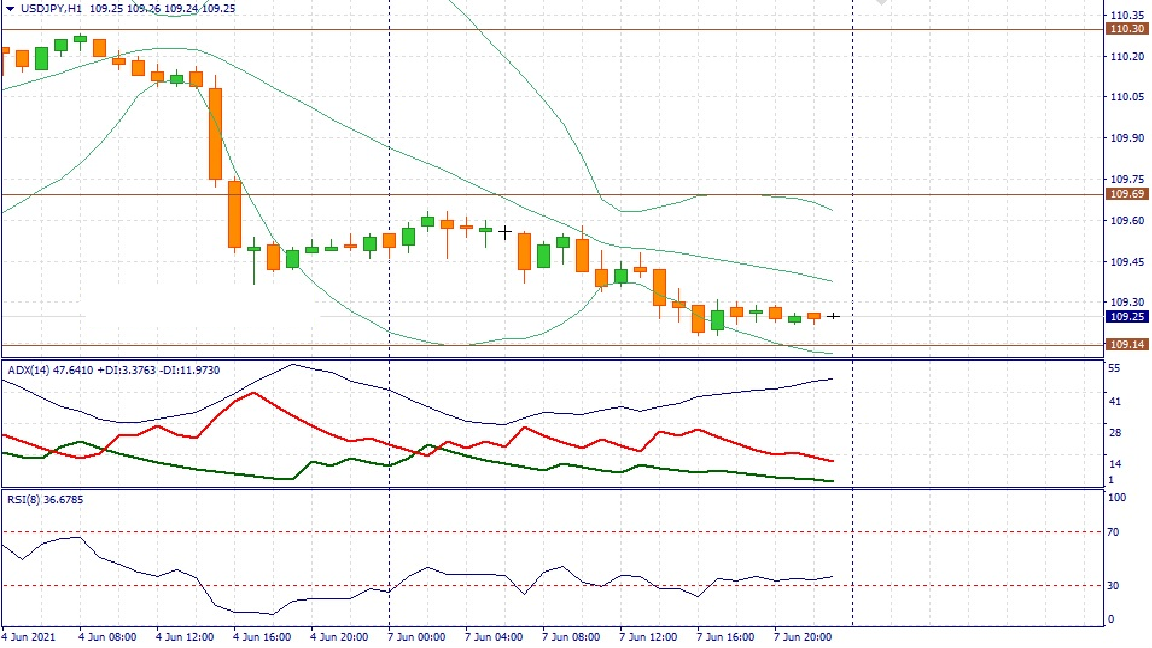
Task: Click the 4 Jun 2021 date label
Action: pyautogui.click(x=29, y=636)
